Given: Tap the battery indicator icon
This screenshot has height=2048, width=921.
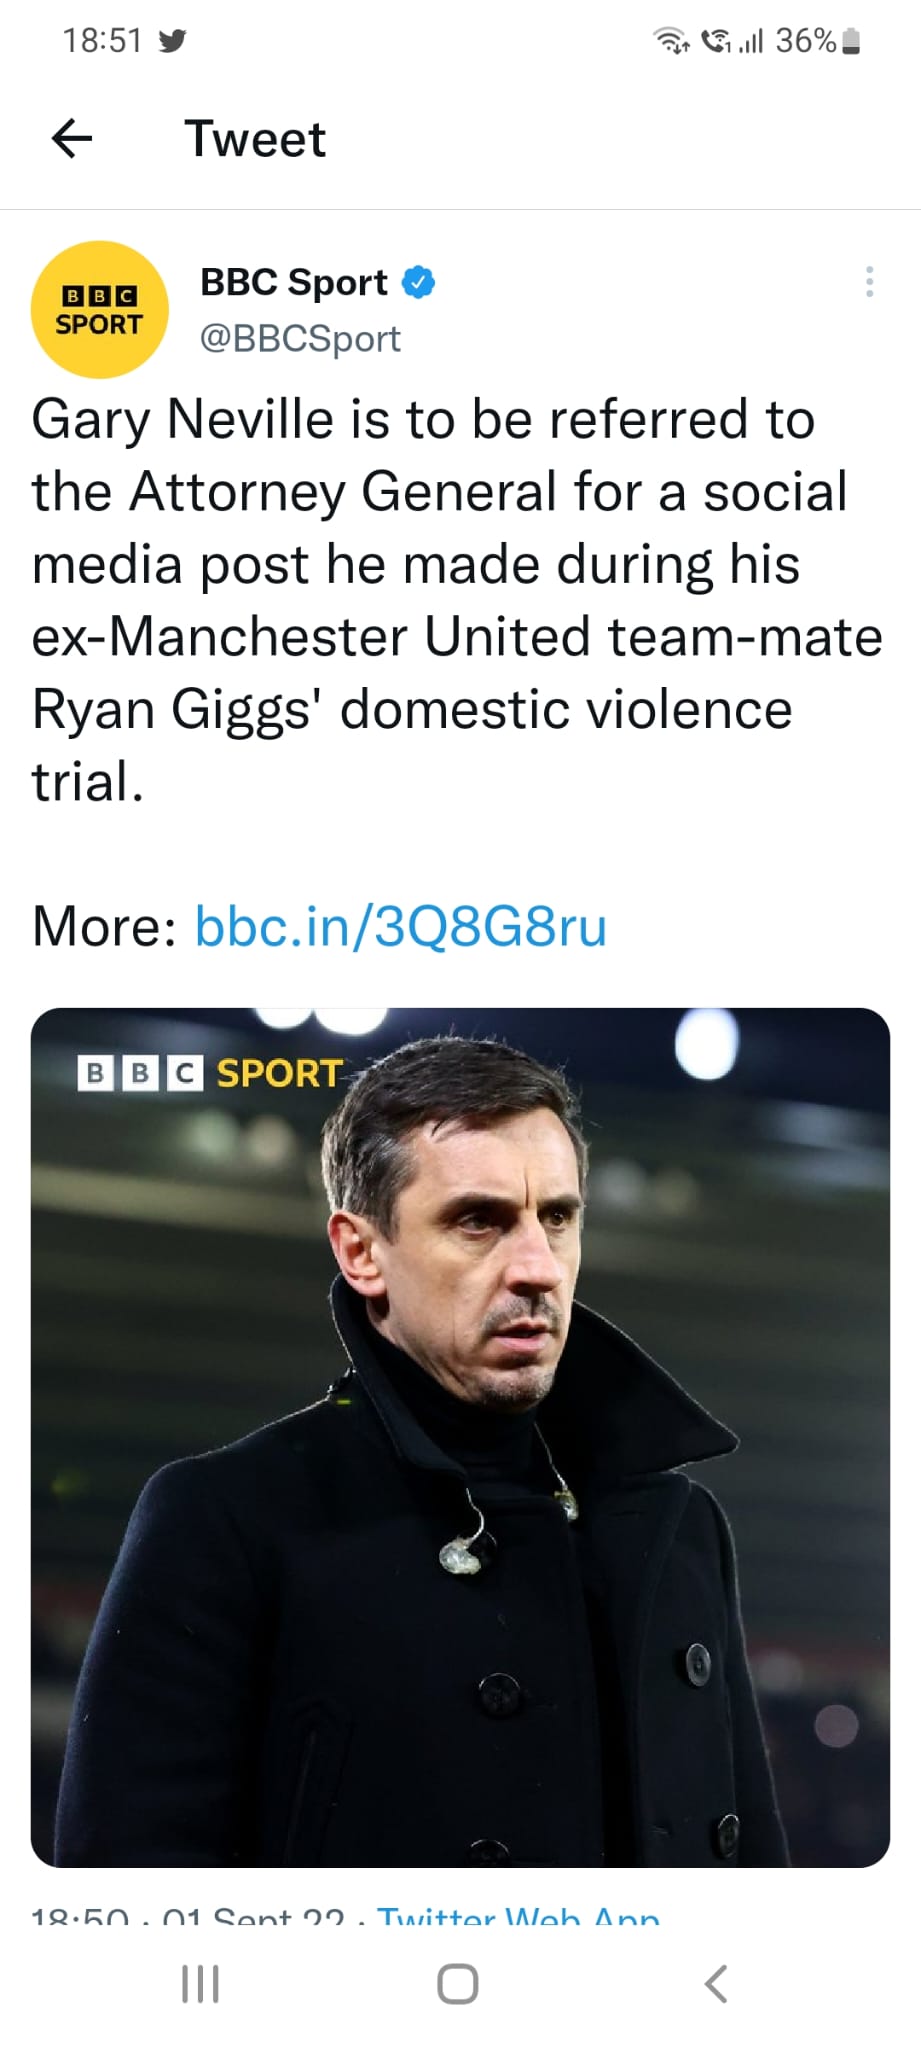Looking at the screenshot, I should 851,41.
